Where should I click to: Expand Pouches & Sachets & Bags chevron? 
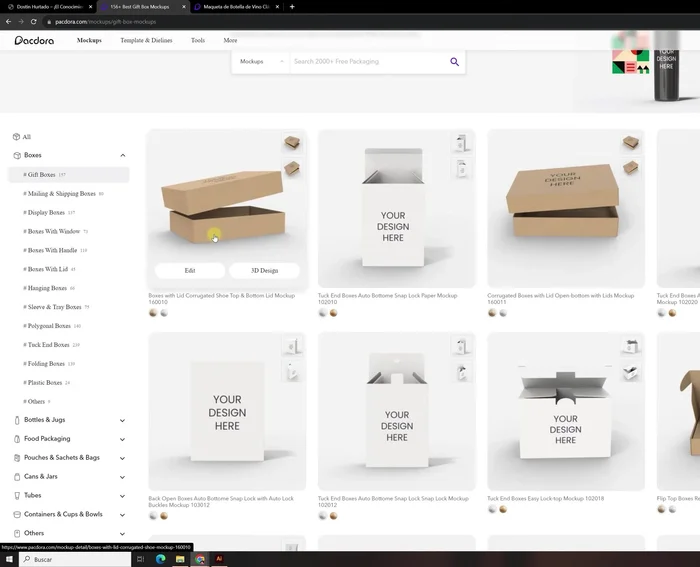122,458
